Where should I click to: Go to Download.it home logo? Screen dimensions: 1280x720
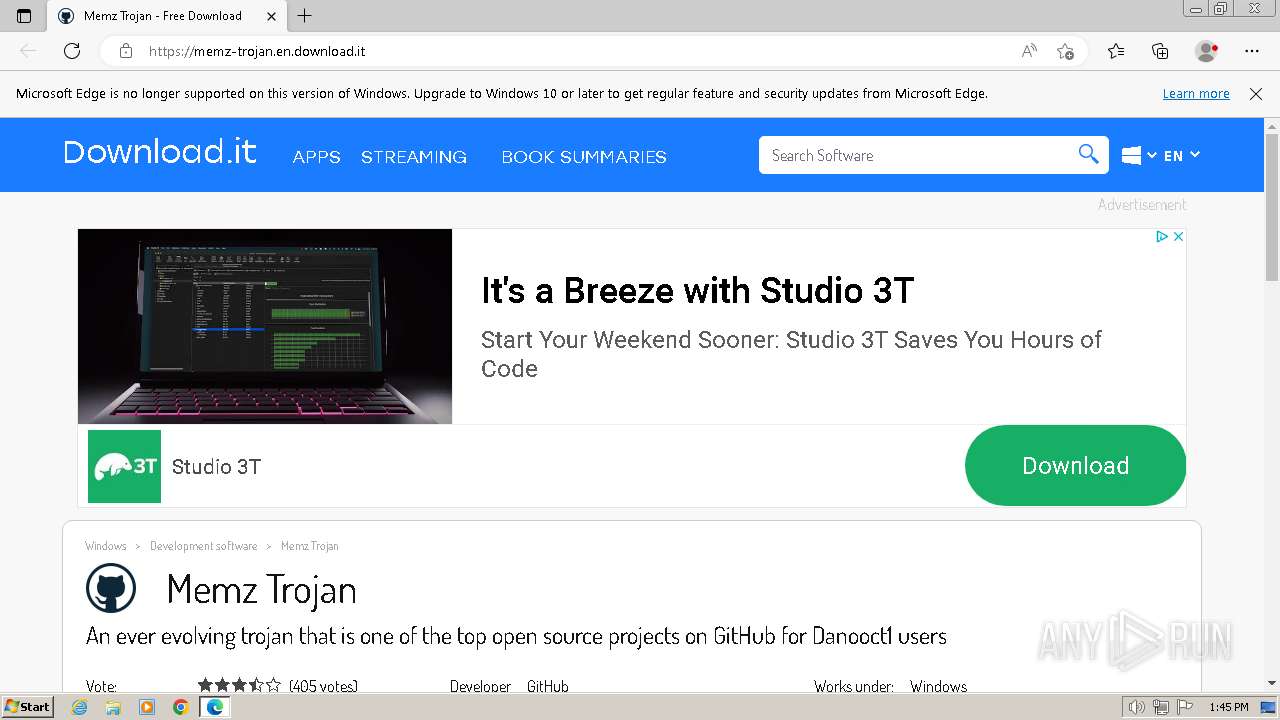(160, 152)
